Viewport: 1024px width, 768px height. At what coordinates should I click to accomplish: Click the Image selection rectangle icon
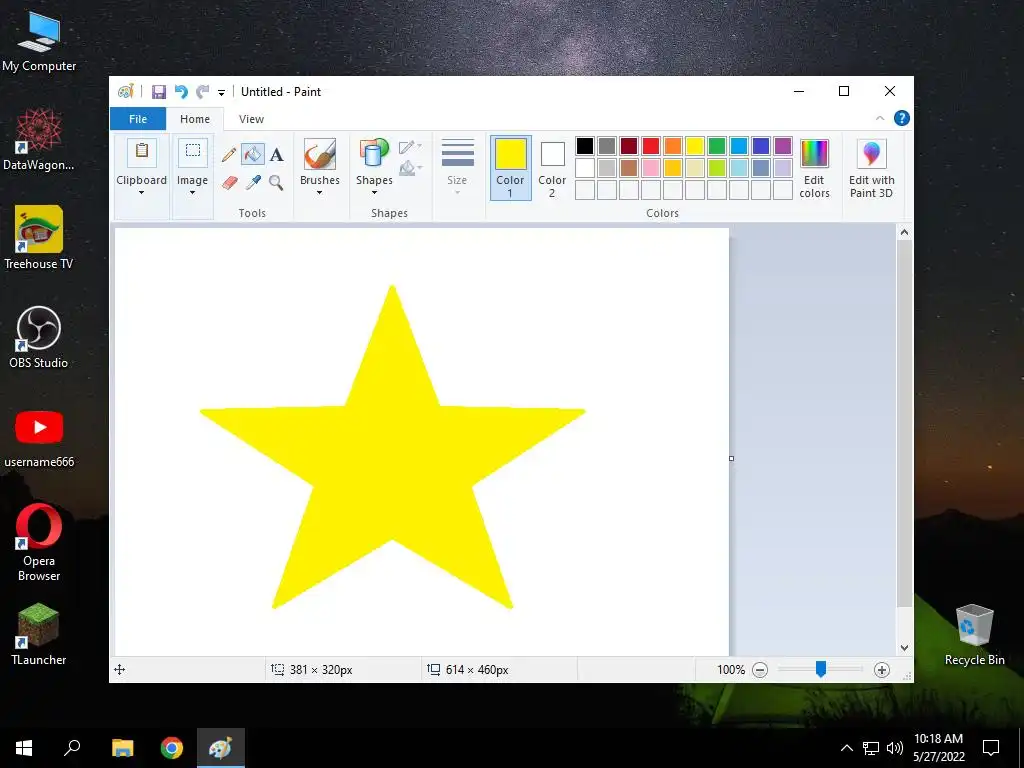(x=193, y=152)
